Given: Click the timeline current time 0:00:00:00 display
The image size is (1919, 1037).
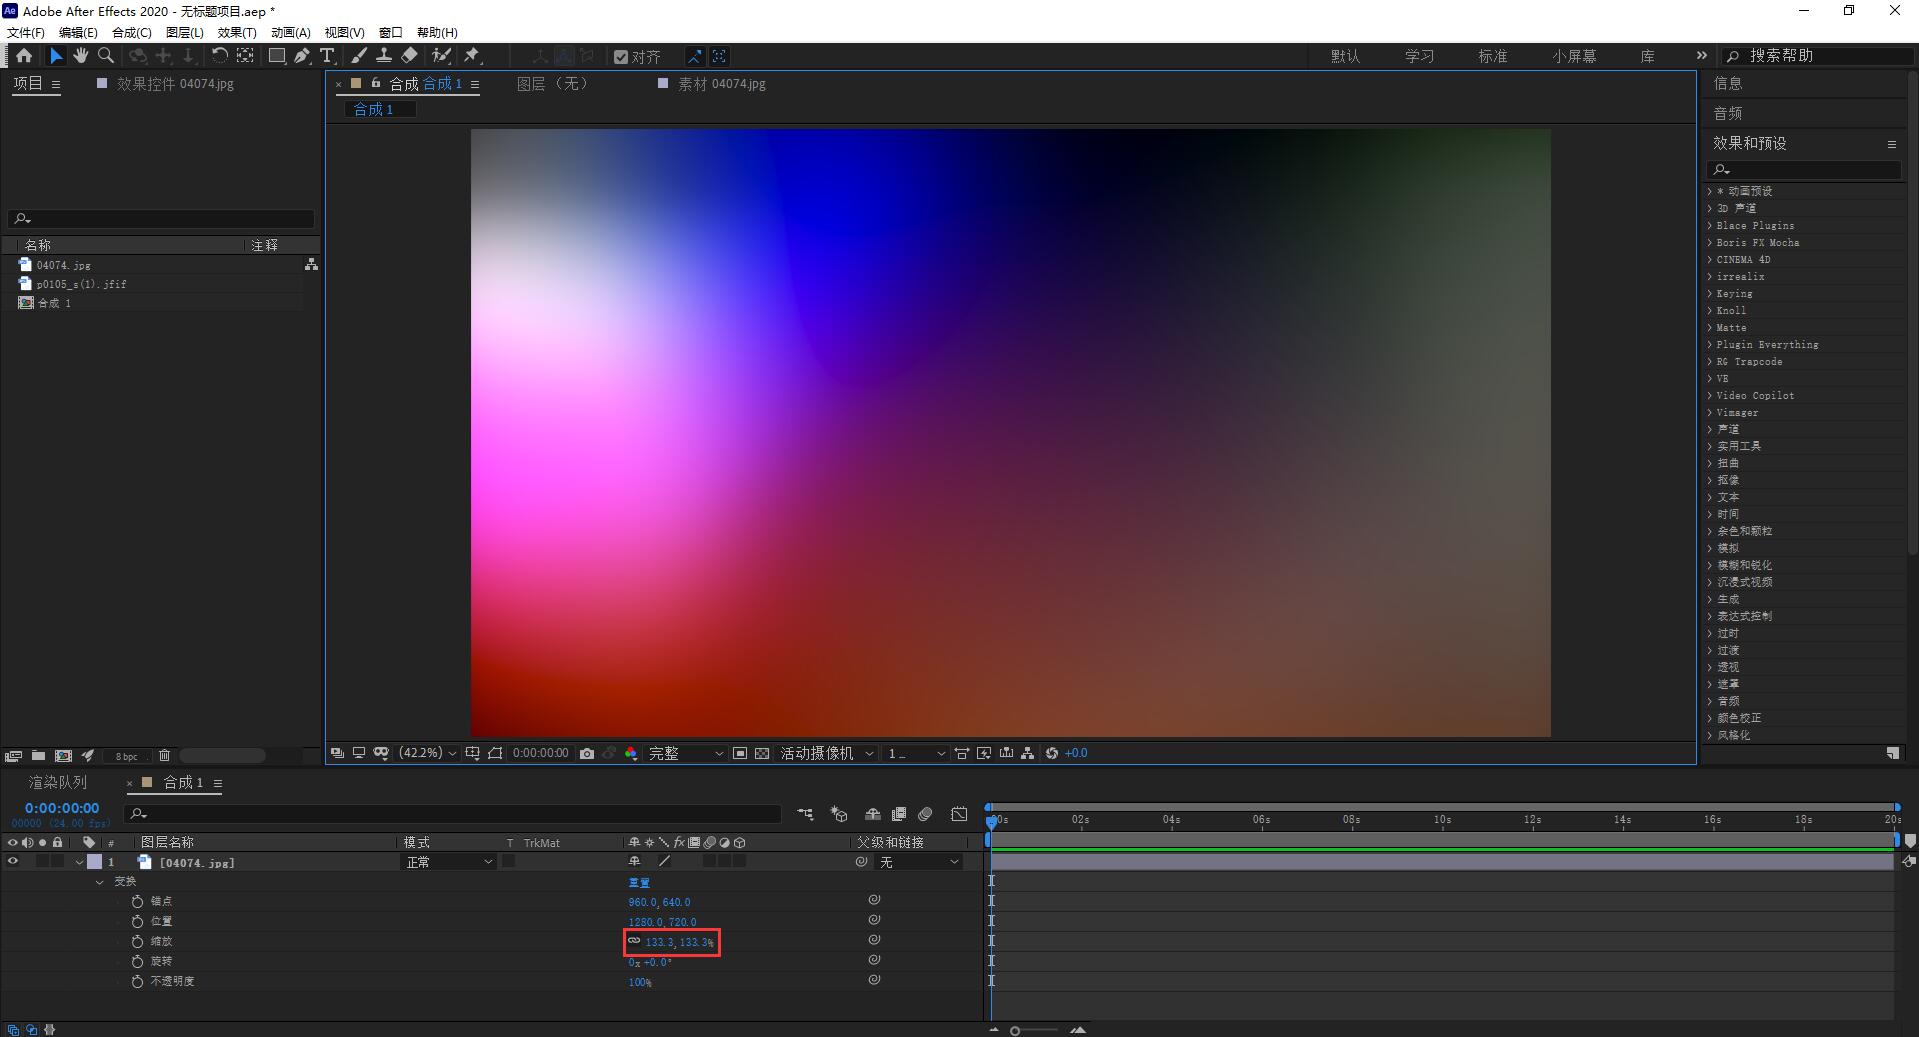Looking at the screenshot, I should [x=62, y=808].
